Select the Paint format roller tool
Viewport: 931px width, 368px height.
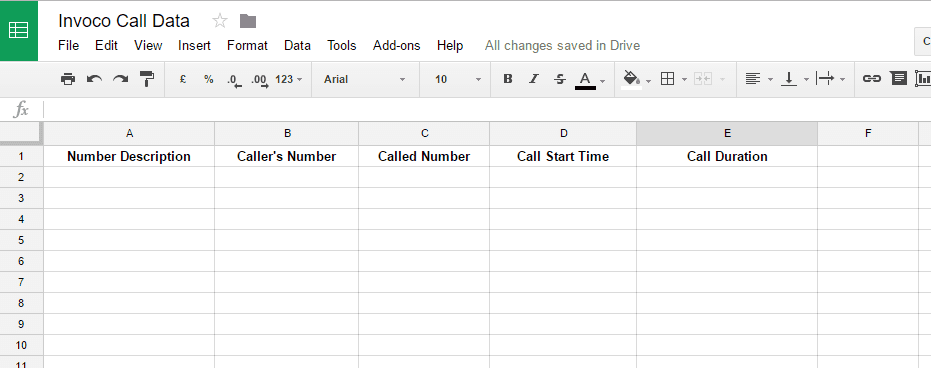147,79
